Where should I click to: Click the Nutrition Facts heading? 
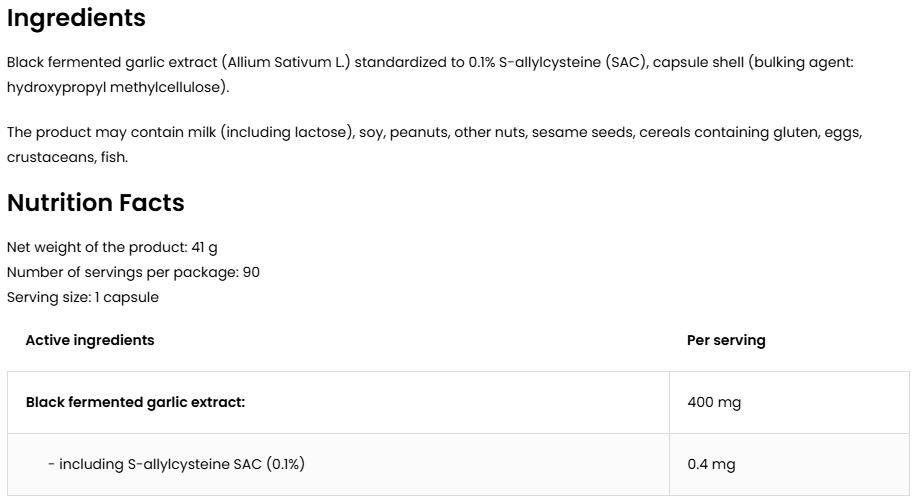tap(95, 203)
